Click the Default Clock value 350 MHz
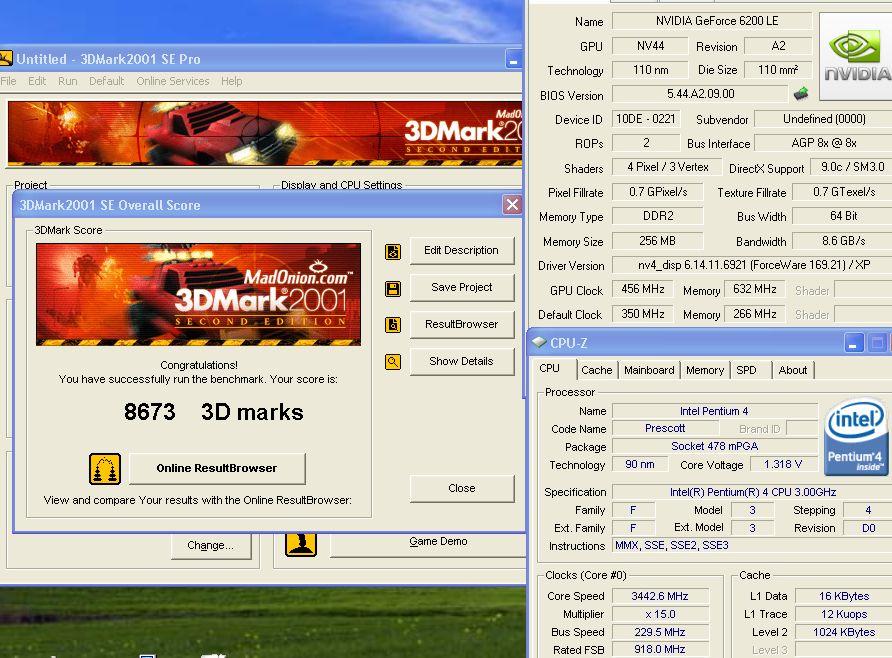The height and width of the screenshot is (658, 892). [x=643, y=313]
